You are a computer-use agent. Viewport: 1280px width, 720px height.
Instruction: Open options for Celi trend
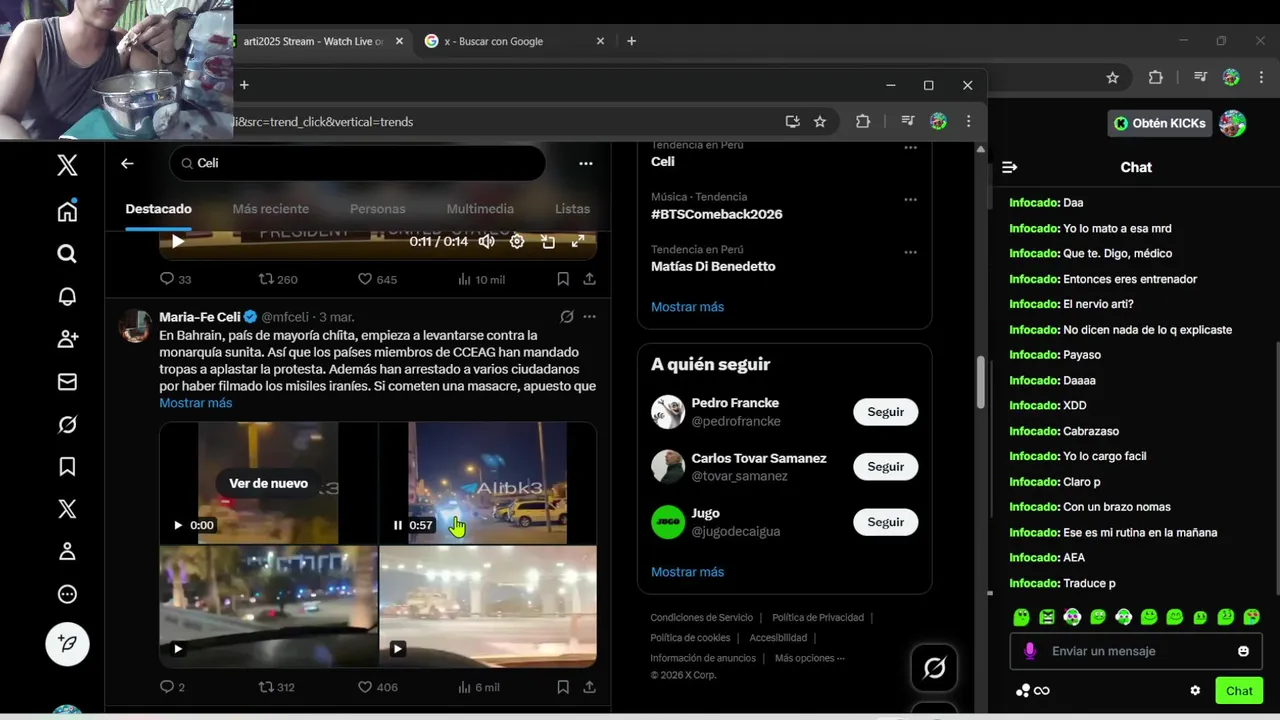[x=910, y=148]
